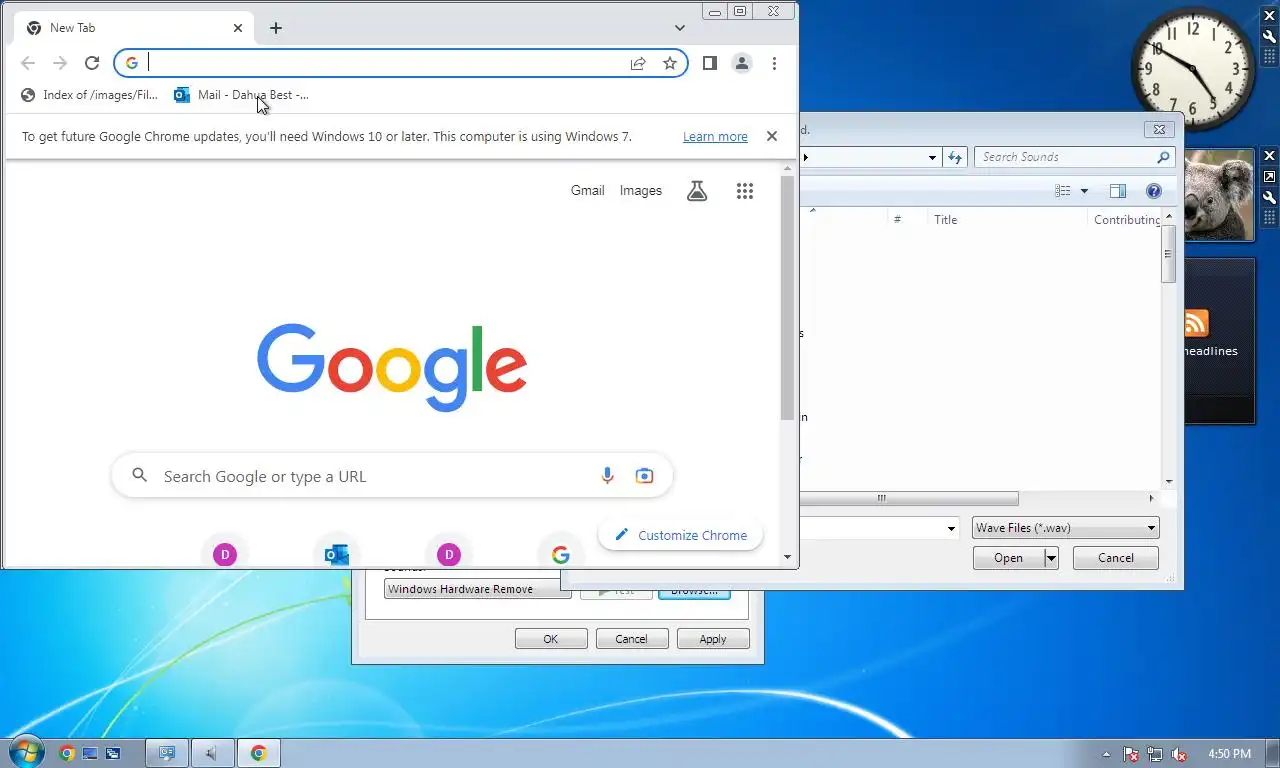Click Chrome's forward navigation arrow
This screenshot has height=768, width=1280.
point(60,63)
